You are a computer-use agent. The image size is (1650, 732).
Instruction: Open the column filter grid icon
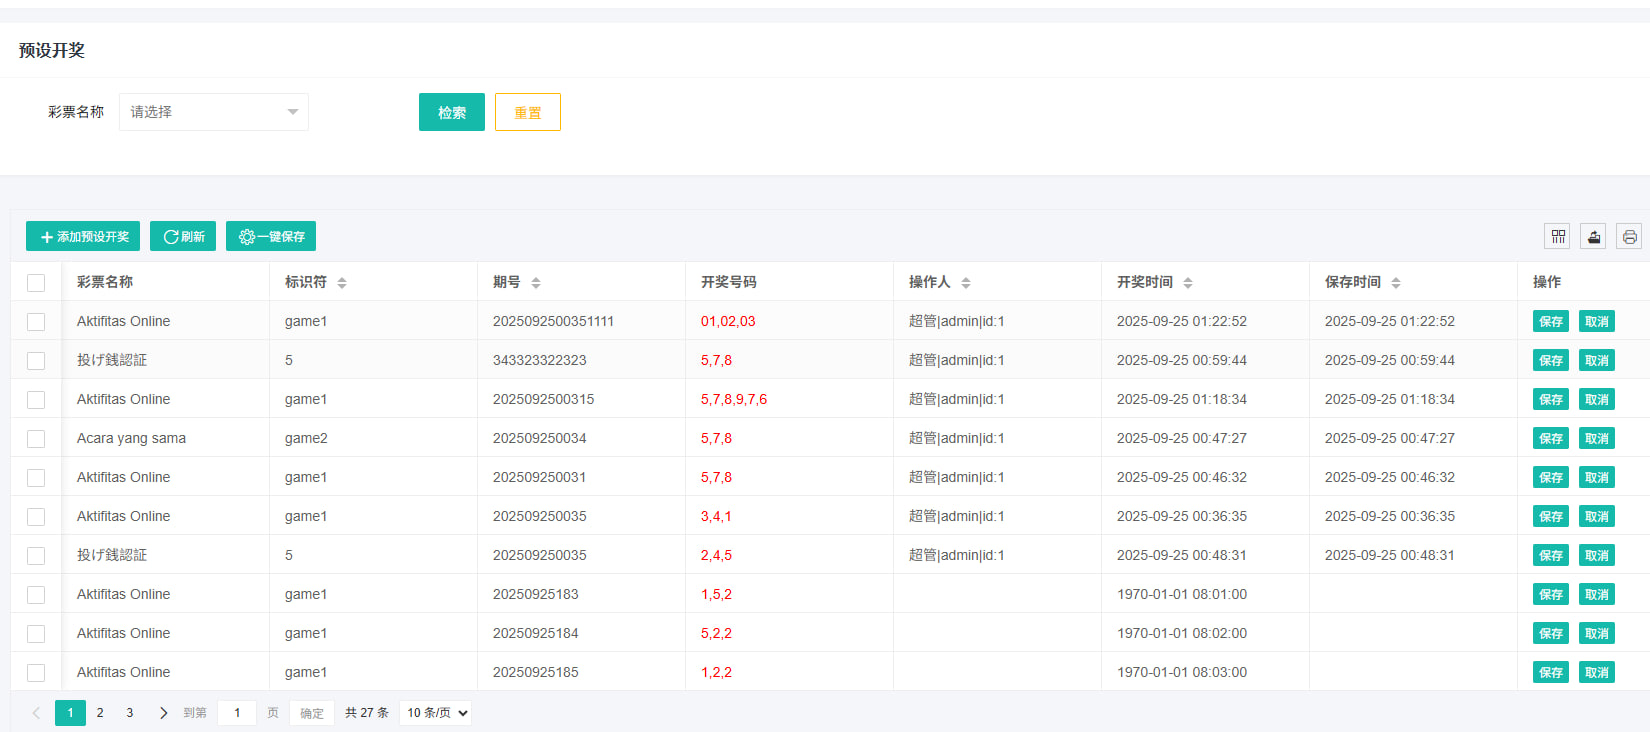pyautogui.click(x=1557, y=237)
